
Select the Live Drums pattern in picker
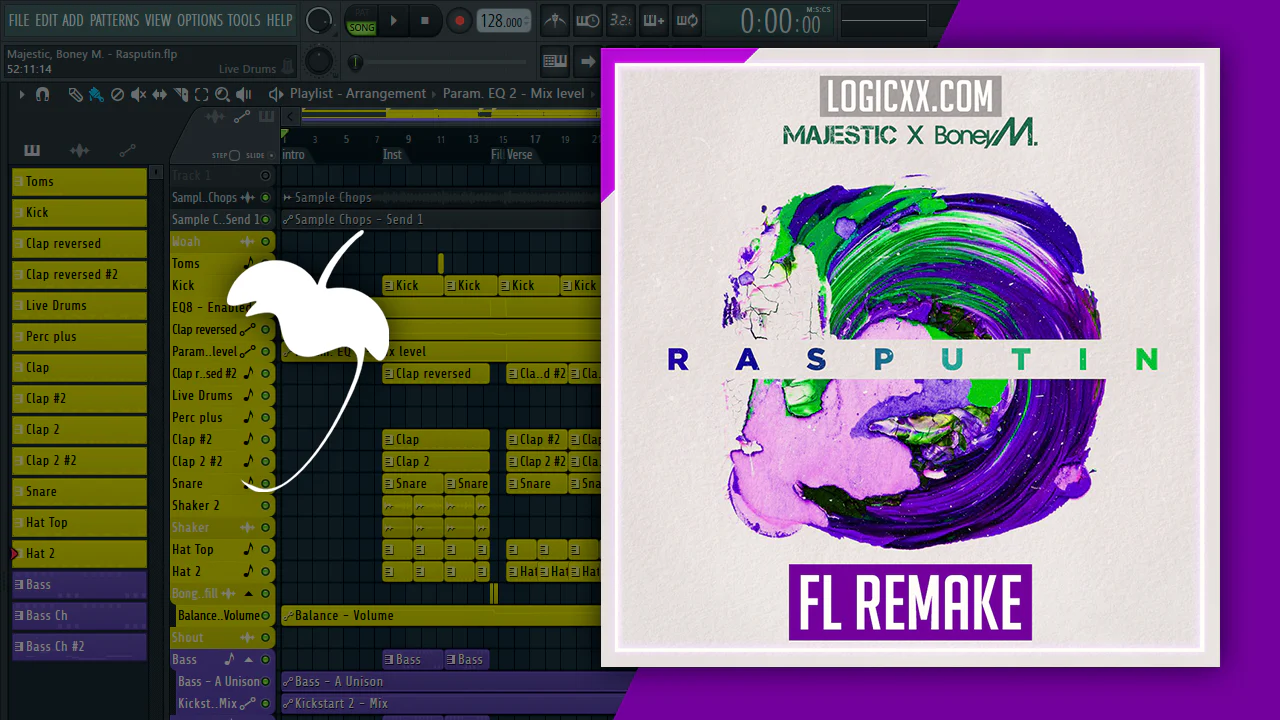click(79, 306)
